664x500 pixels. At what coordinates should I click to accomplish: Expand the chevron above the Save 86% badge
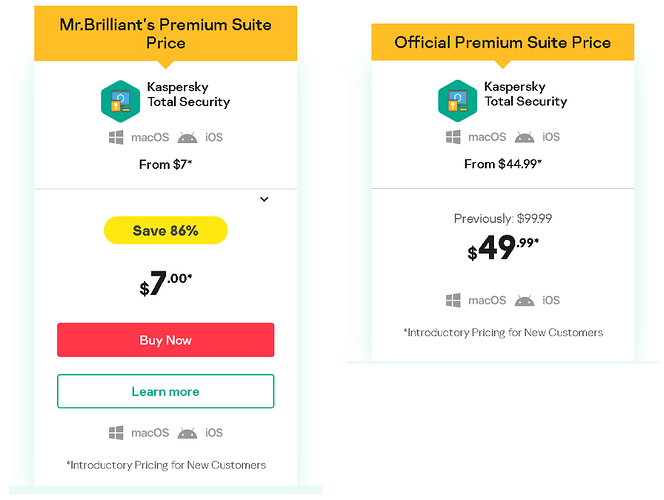pos(264,199)
